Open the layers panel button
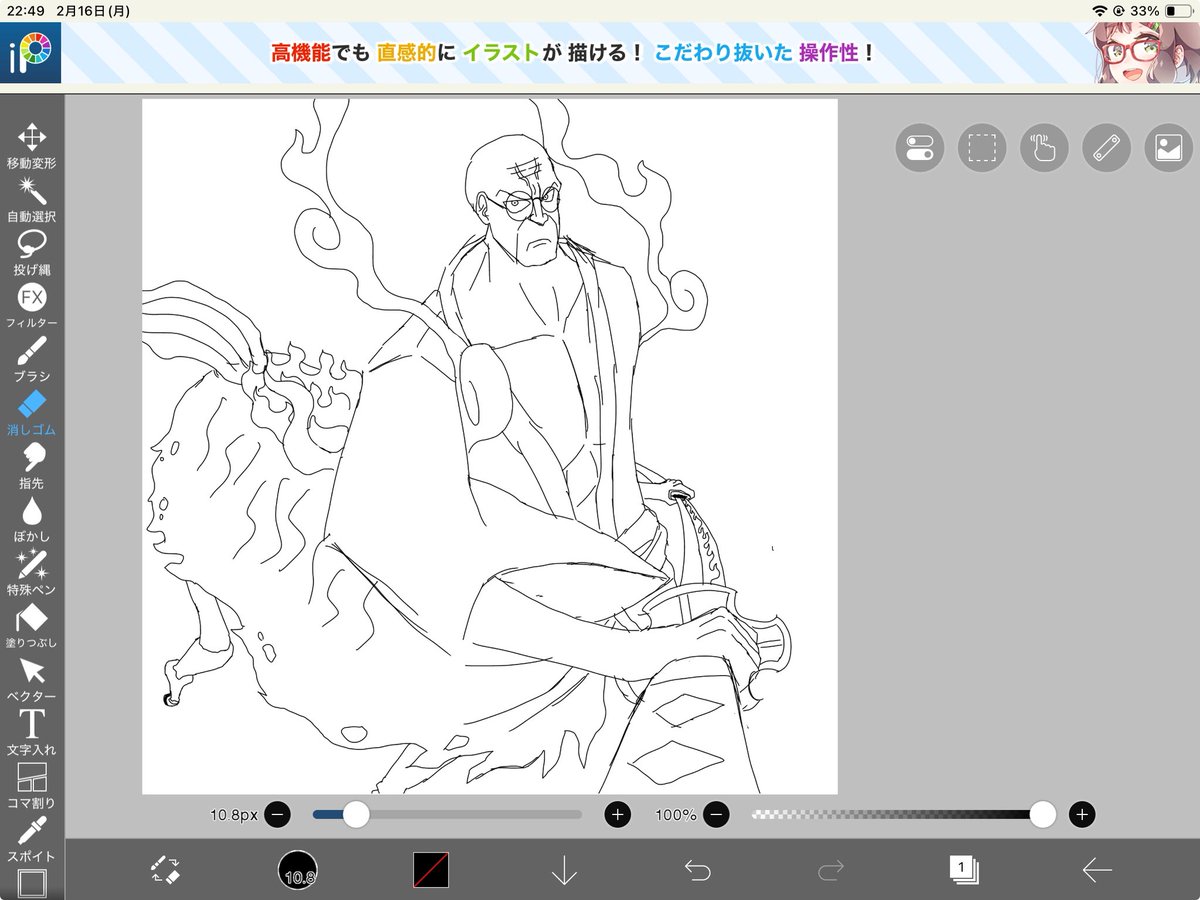The image size is (1200, 900). pyautogui.click(x=964, y=870)
